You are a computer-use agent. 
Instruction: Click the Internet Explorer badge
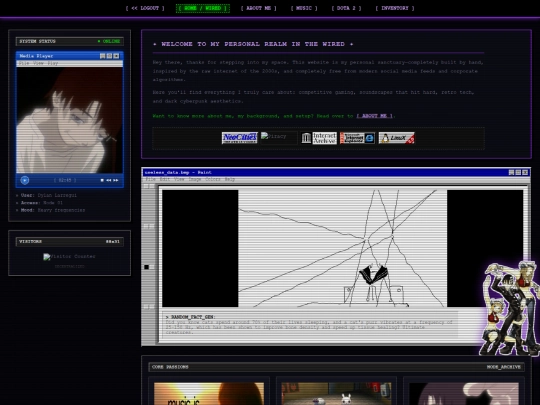357,138
